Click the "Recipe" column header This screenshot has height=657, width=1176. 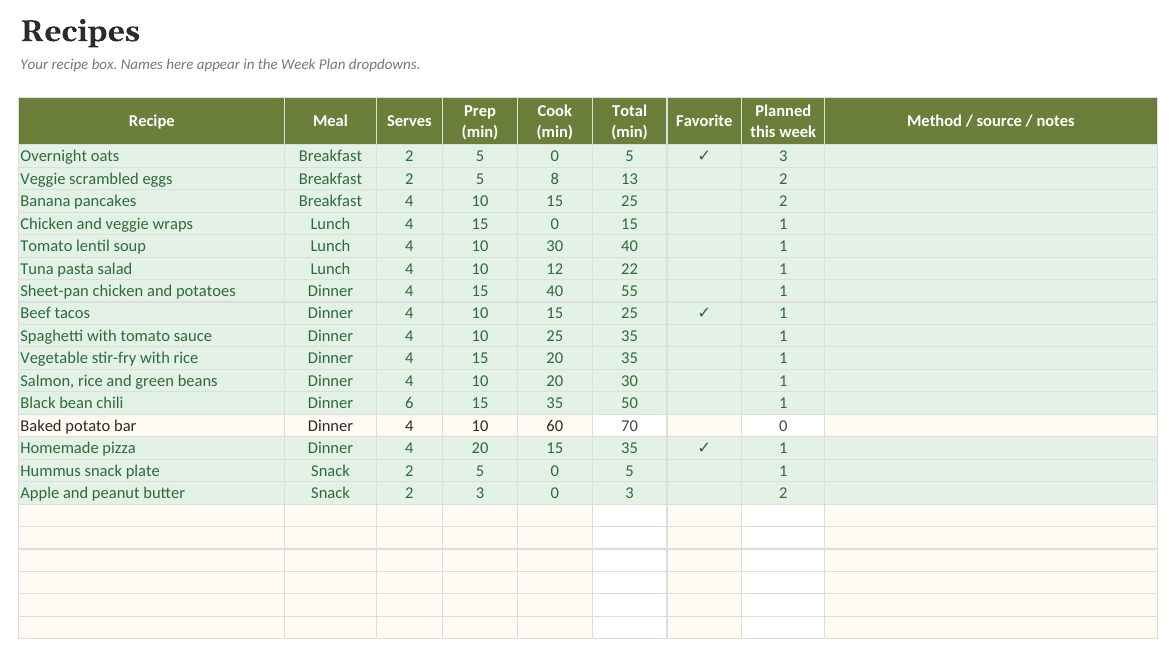pyautogui.click(x=152, y=121)
